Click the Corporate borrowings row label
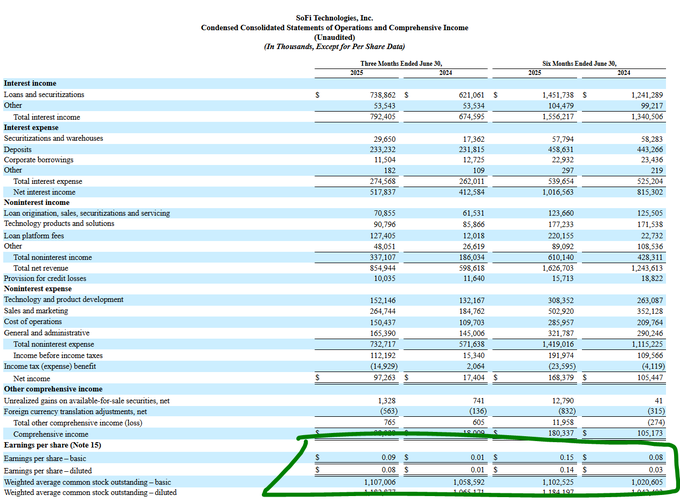 pyautogui.click(x=36, y=159)
